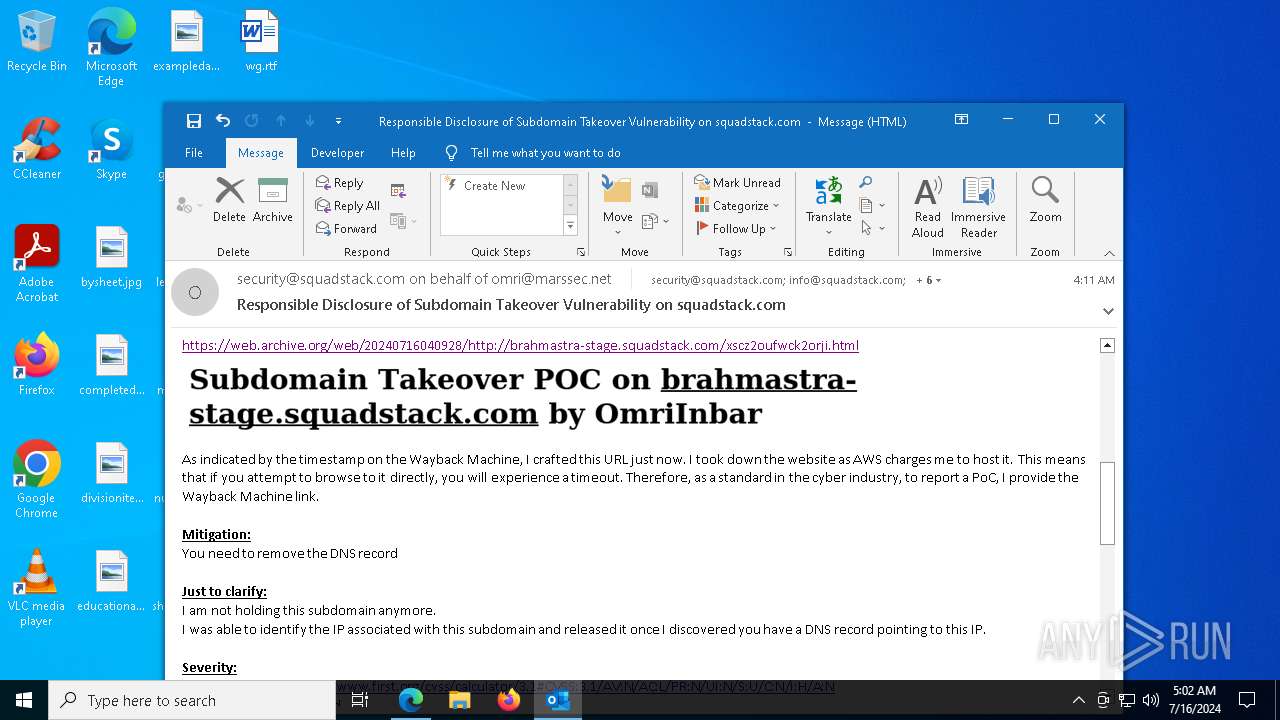This screenshot has width=1280, height=720.
Task: Mark the message as Unread
Action: pyautogui.click(x=738, y=183)
